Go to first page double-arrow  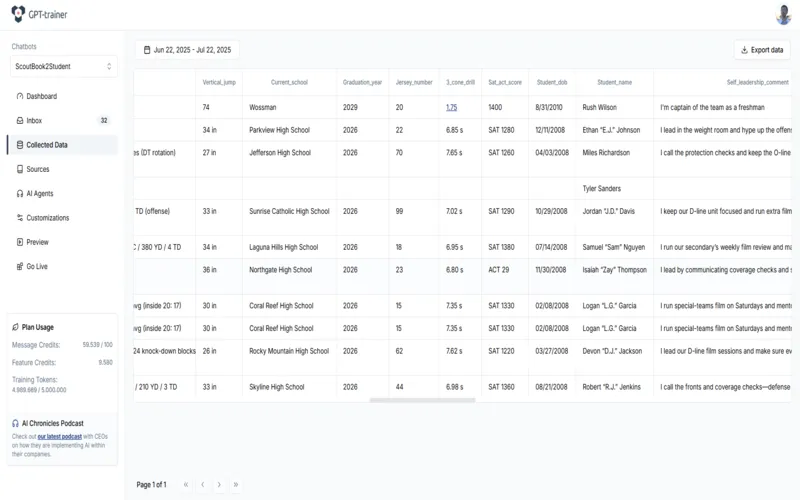coord(186,485)
